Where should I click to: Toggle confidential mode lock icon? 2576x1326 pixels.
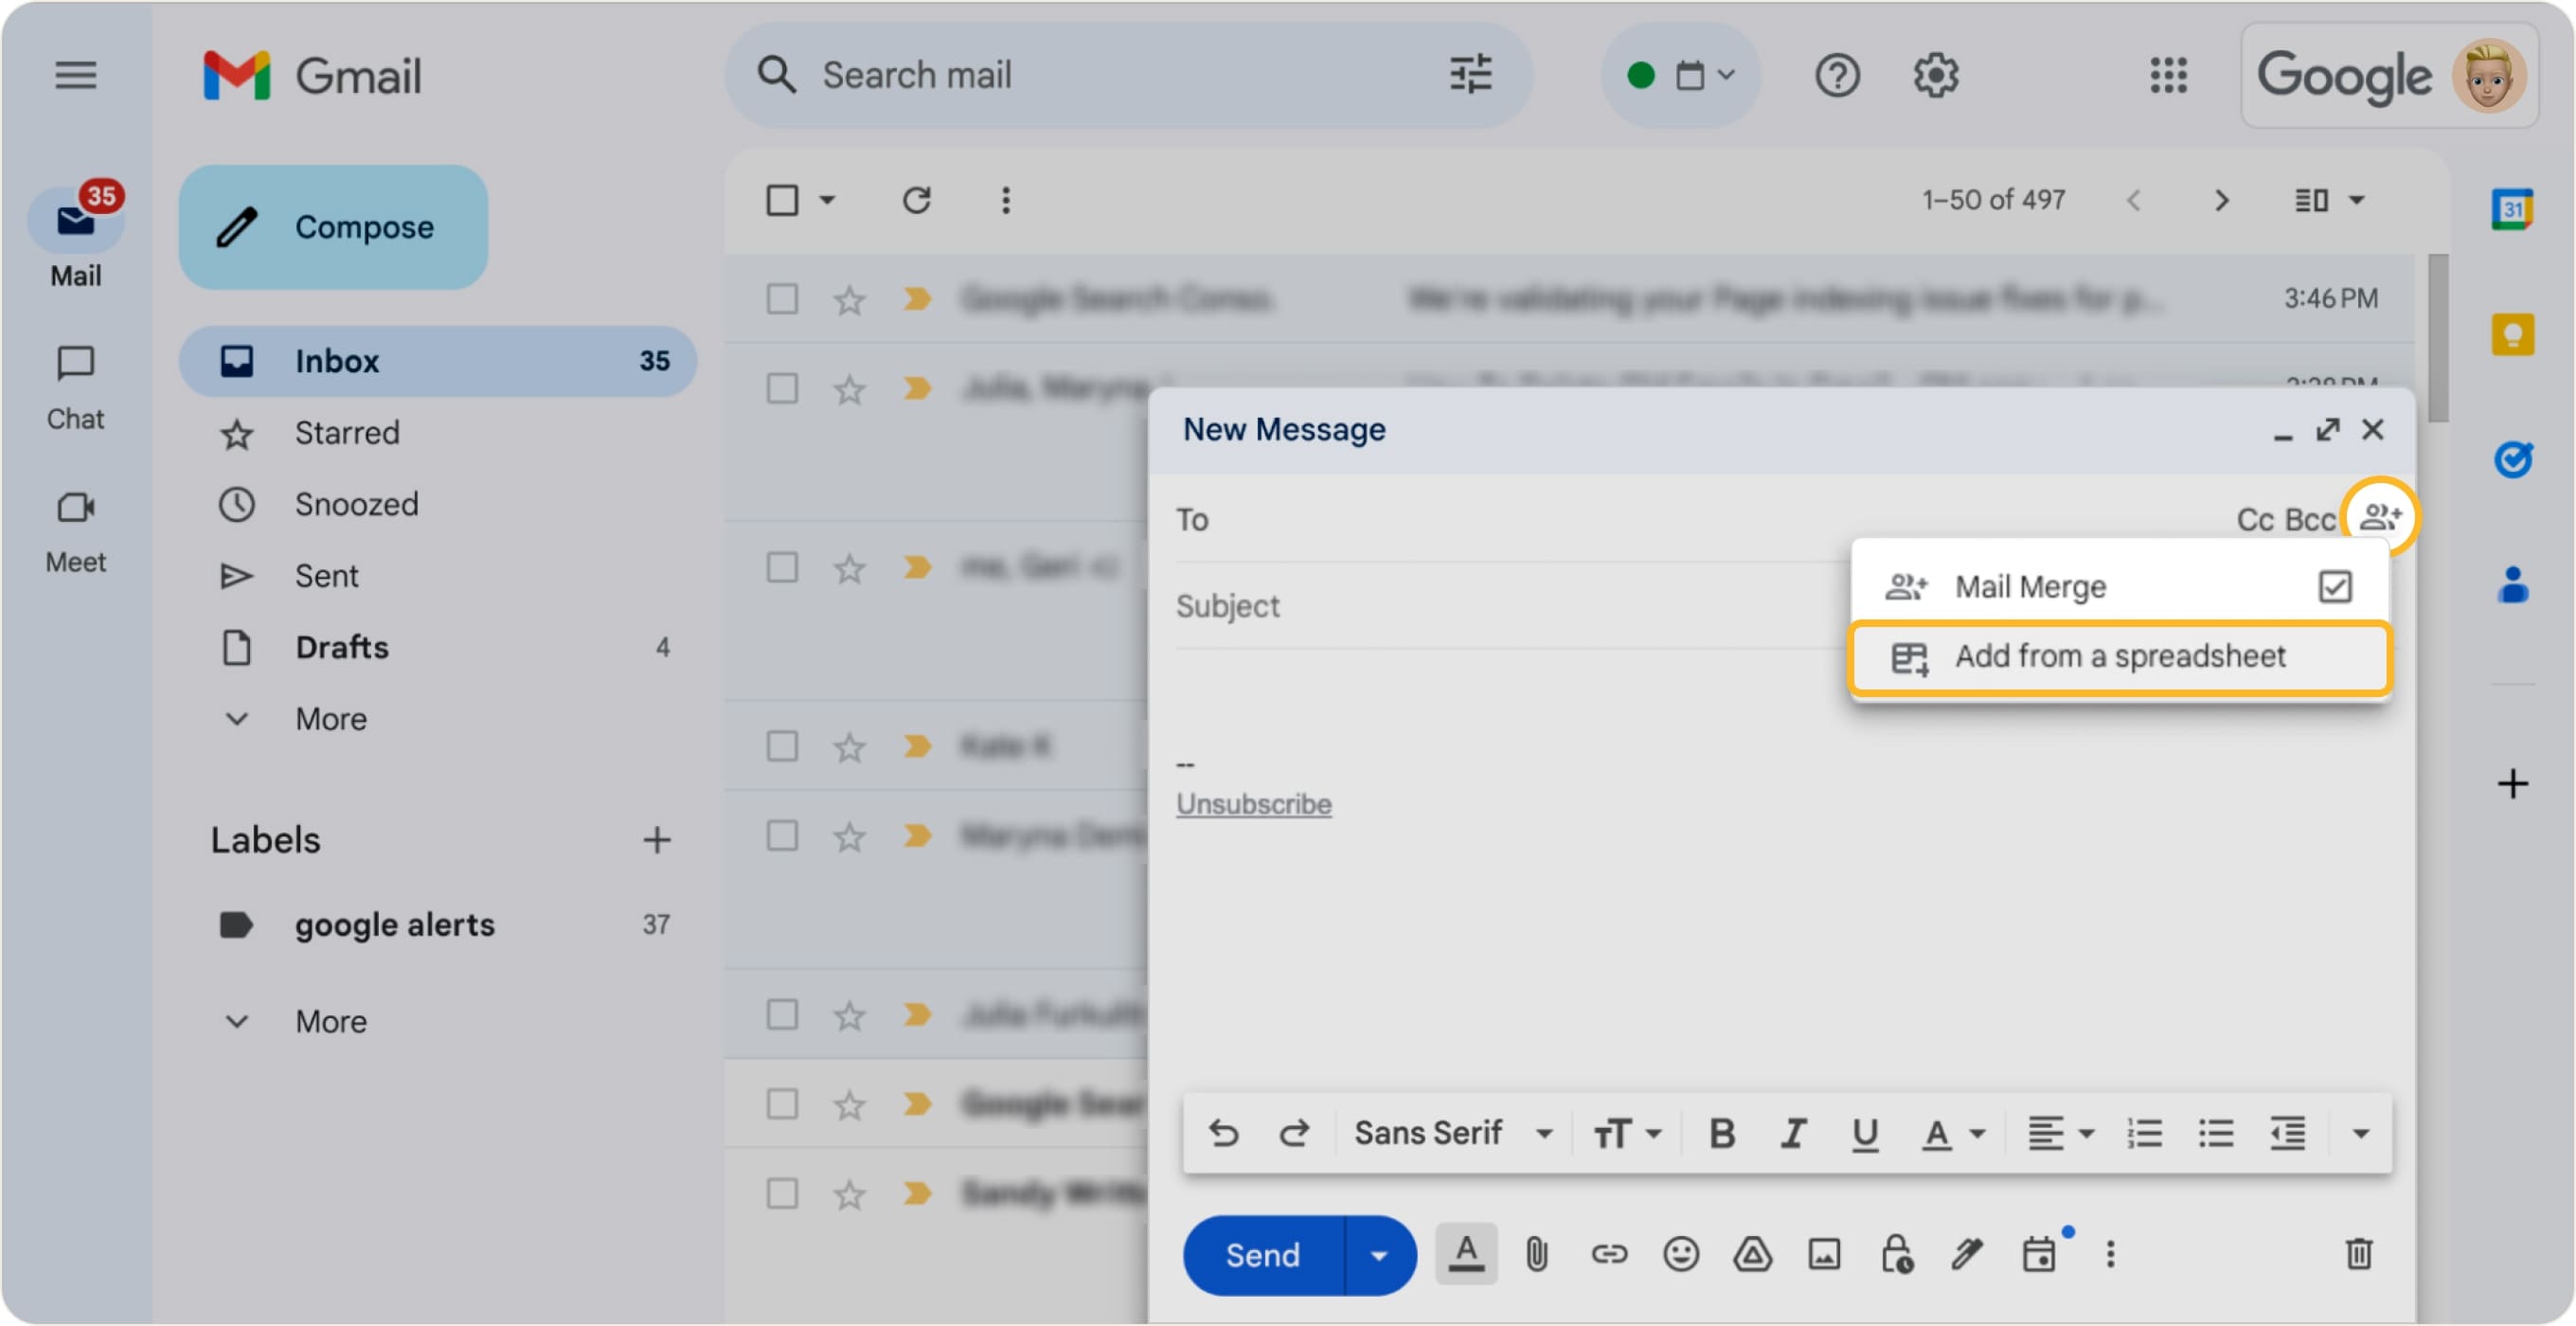tap(1896, 1254)
